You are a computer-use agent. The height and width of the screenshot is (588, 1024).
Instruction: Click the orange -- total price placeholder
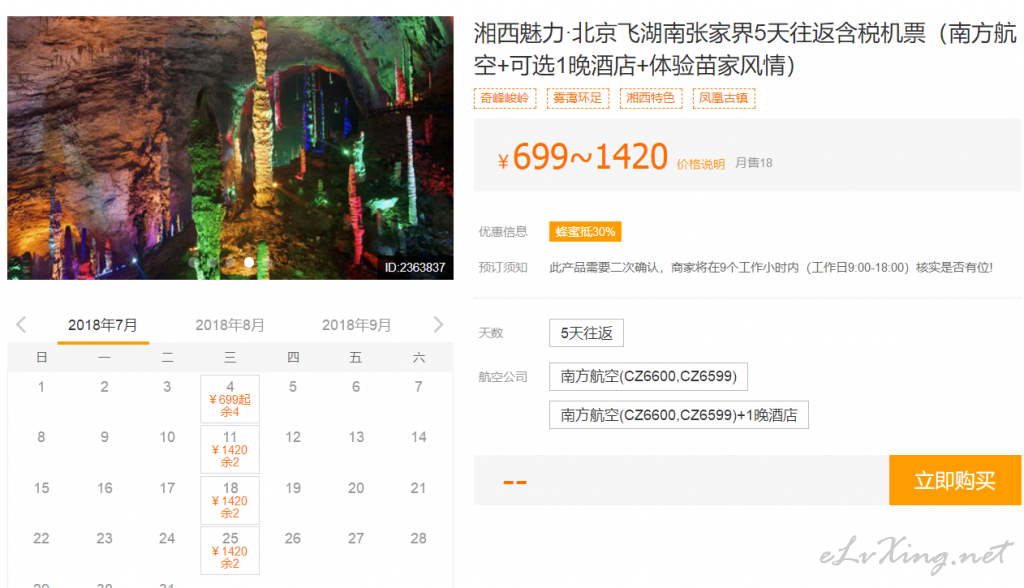pos(515,482)
